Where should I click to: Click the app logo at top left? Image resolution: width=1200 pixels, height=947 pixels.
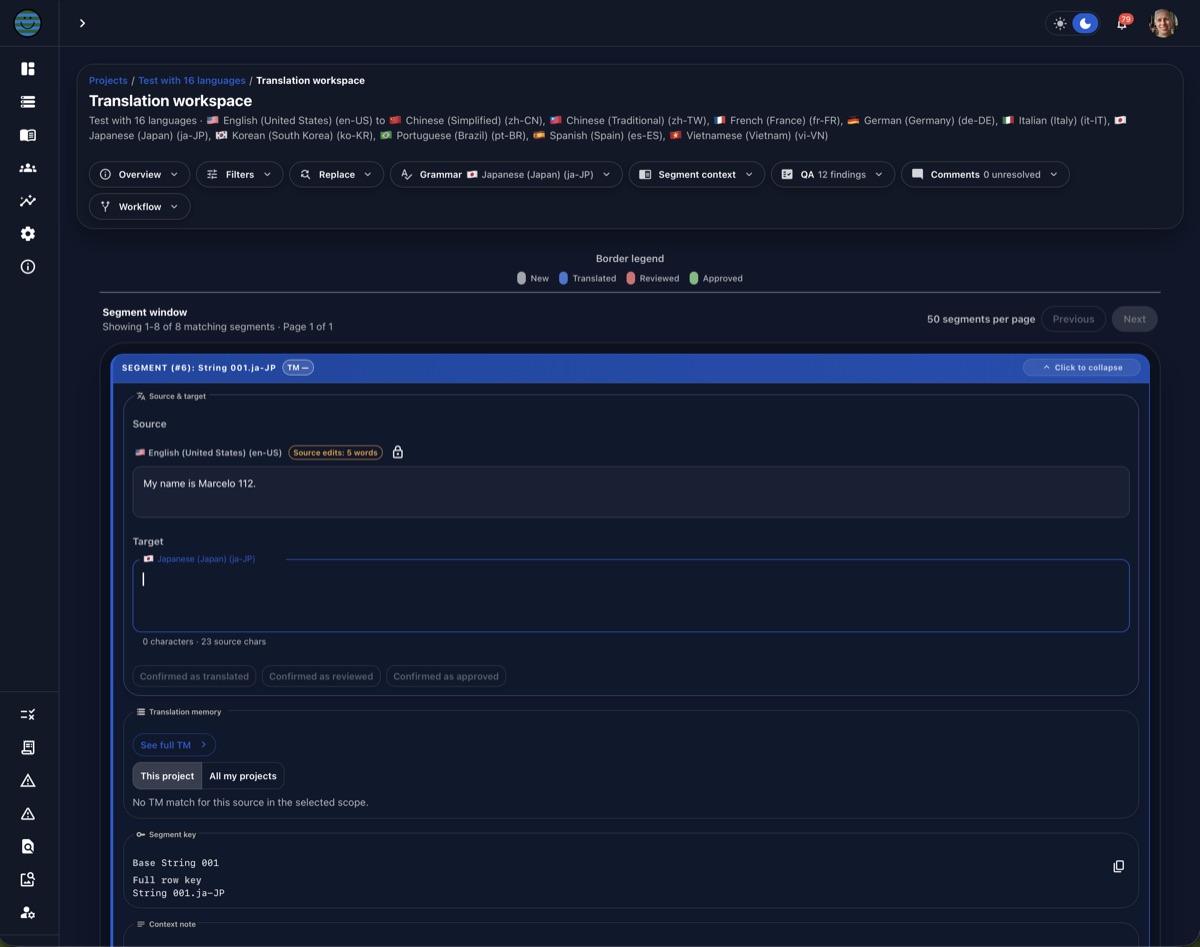click(x=28, y=23)
